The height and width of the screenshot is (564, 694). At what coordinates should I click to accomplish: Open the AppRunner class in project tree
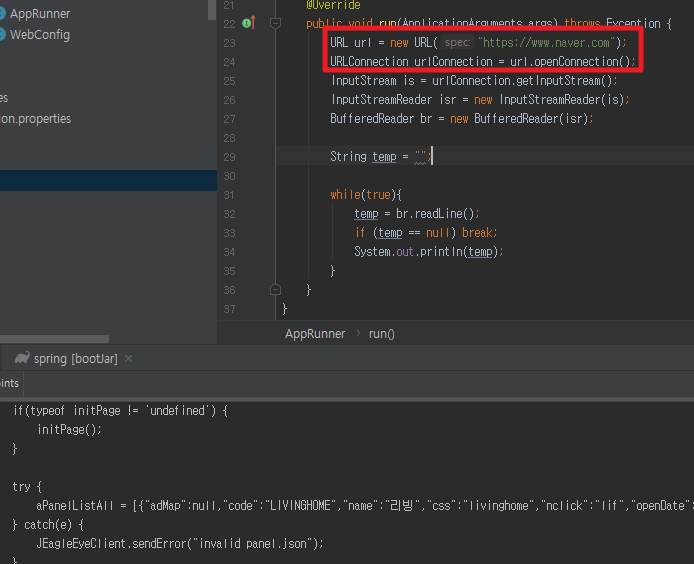tap(40, 14)
